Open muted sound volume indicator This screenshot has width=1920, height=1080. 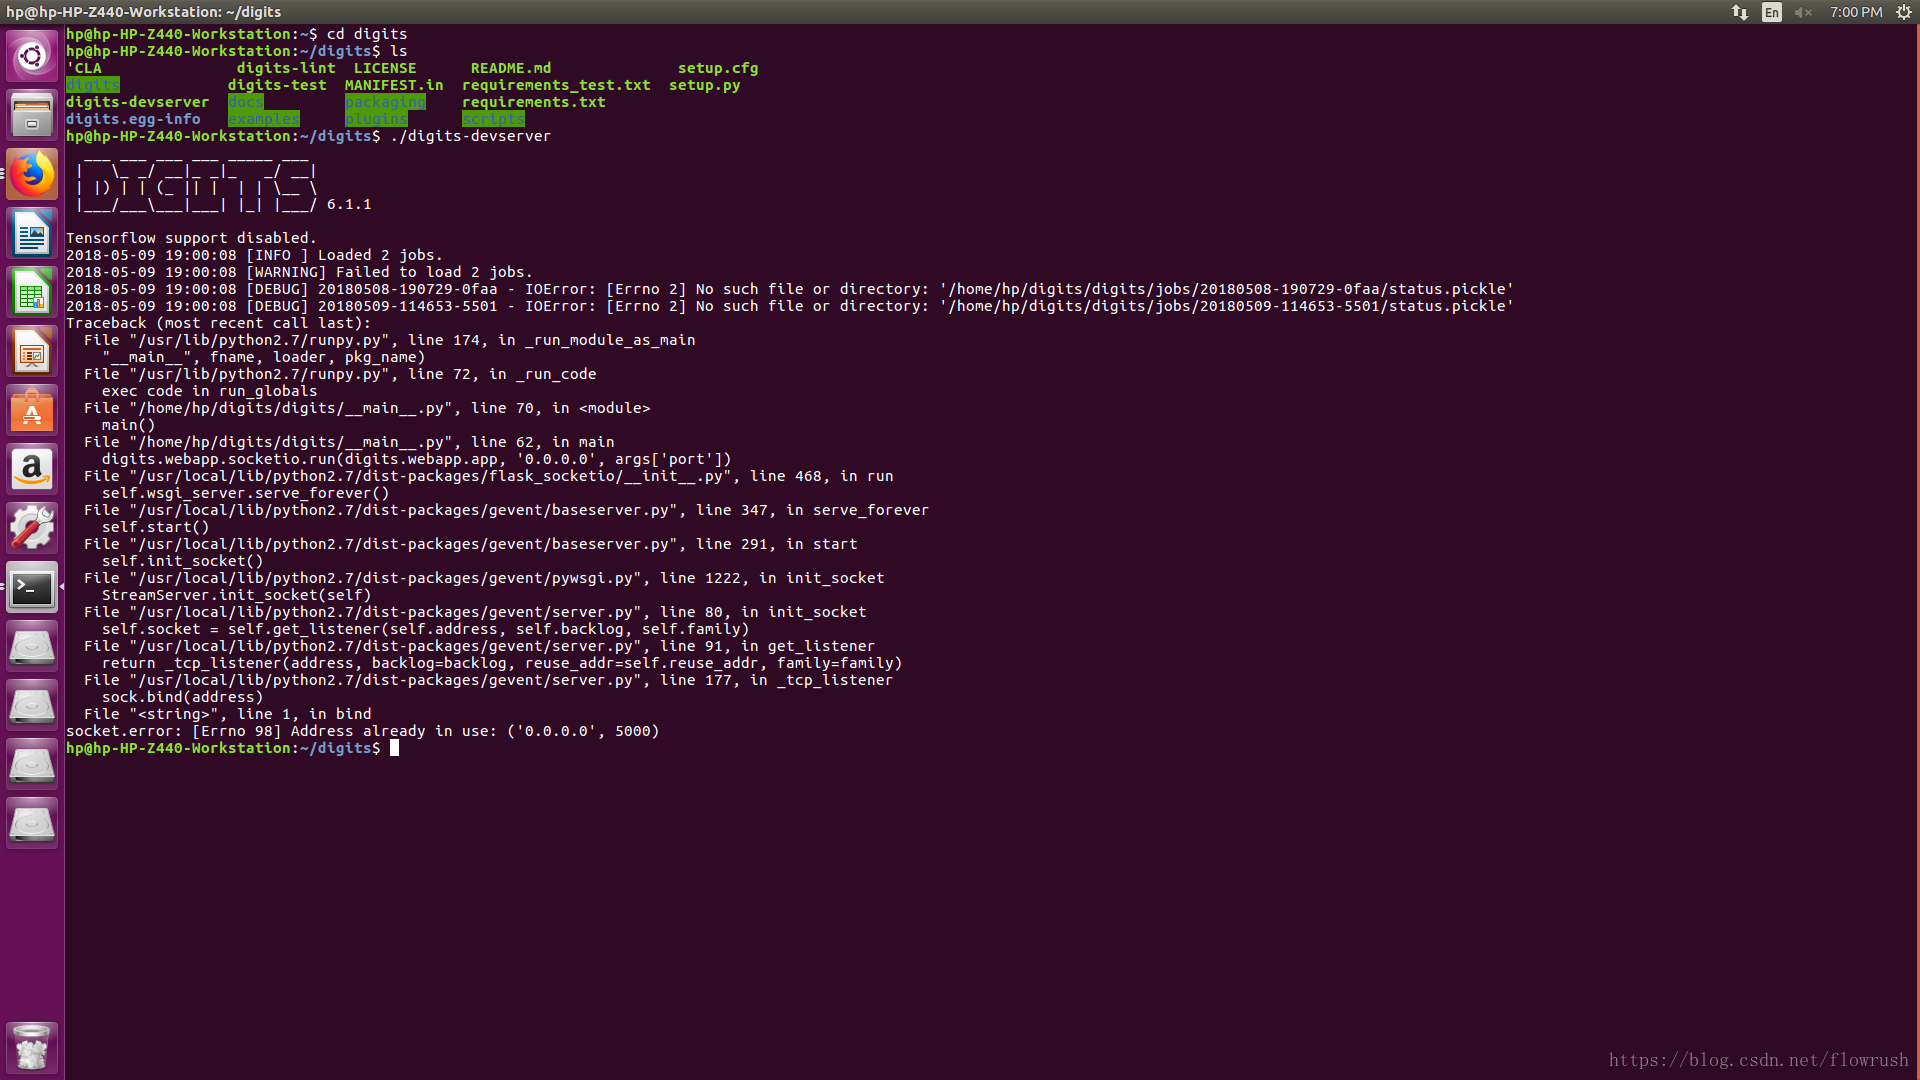1803,12
